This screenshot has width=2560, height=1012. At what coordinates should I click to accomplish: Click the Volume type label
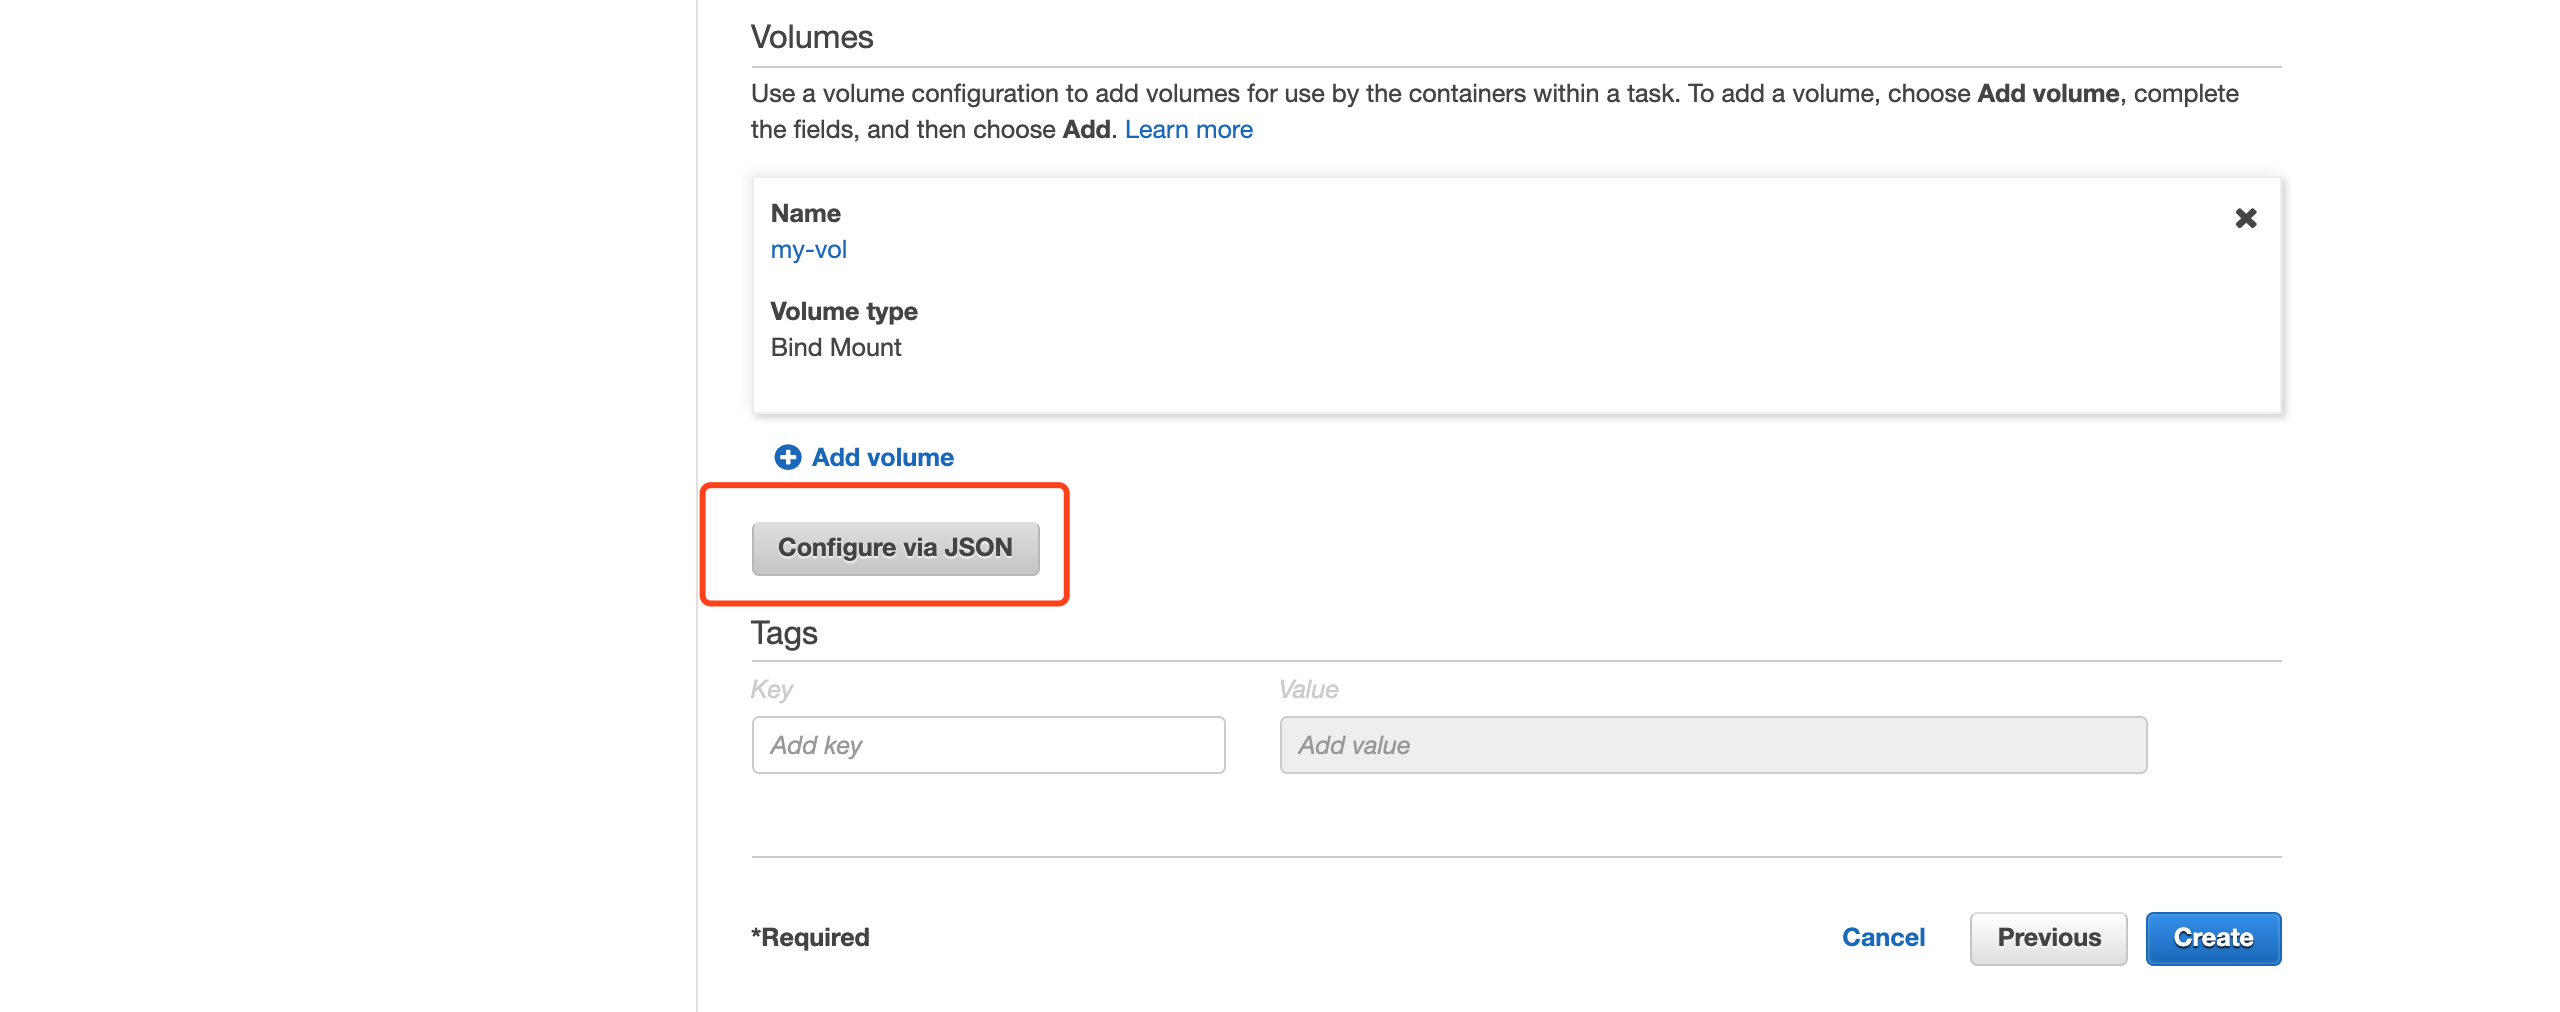[x=844, y=312]
